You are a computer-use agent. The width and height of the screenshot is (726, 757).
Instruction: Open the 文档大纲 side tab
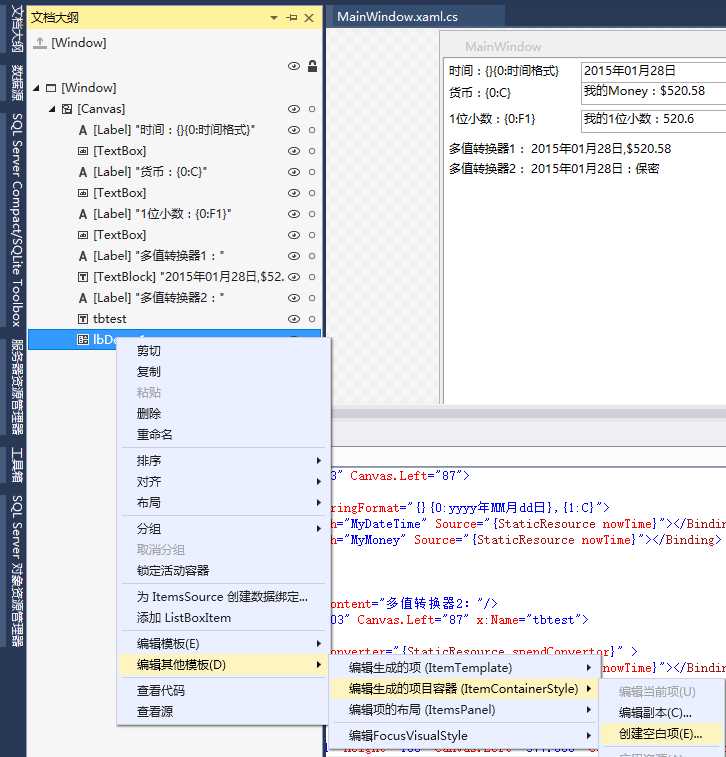[x=16, y=28]
